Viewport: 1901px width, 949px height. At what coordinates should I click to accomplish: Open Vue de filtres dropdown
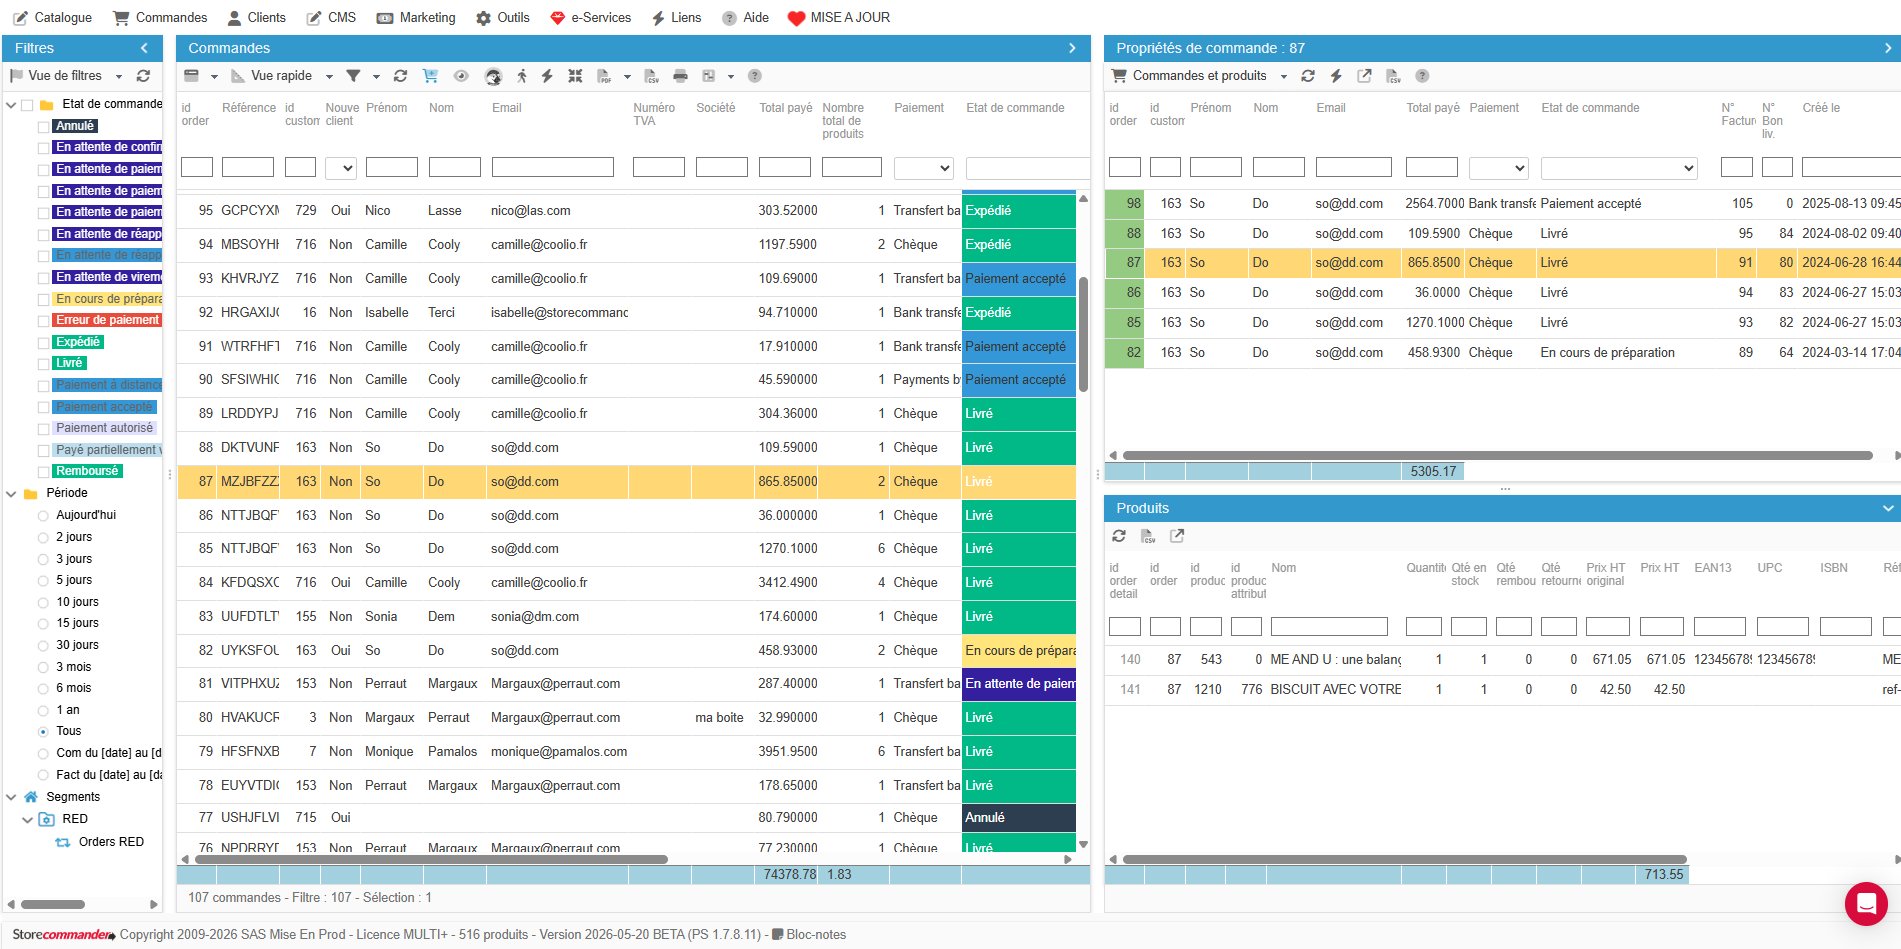click(x=119, y=76)
